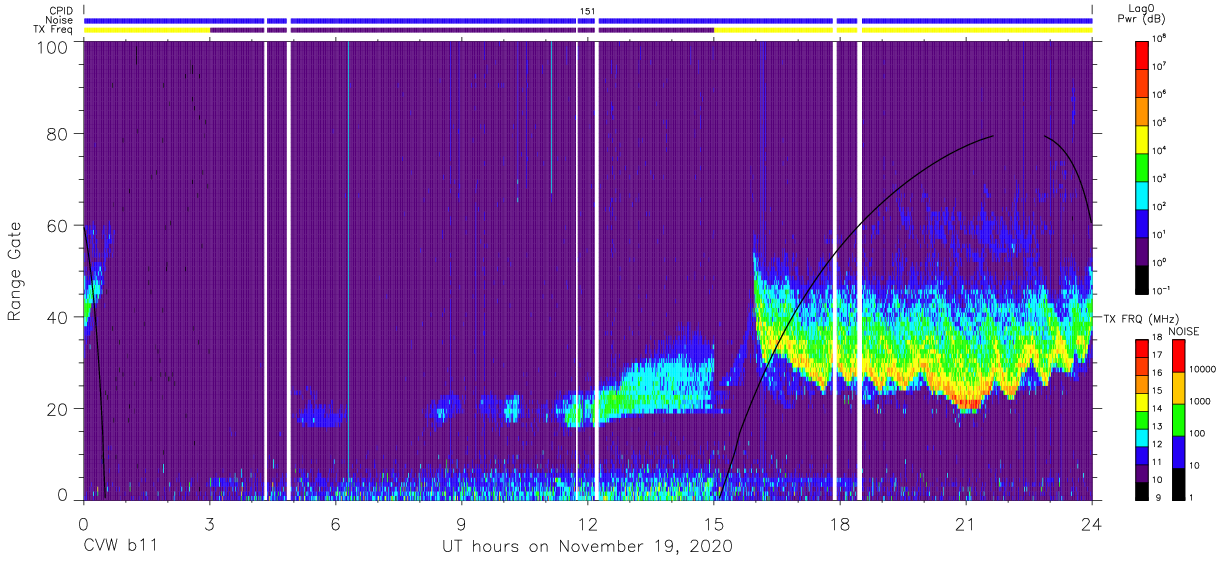Click the 'UT hours on November 19, 2020' axis title

588,547
